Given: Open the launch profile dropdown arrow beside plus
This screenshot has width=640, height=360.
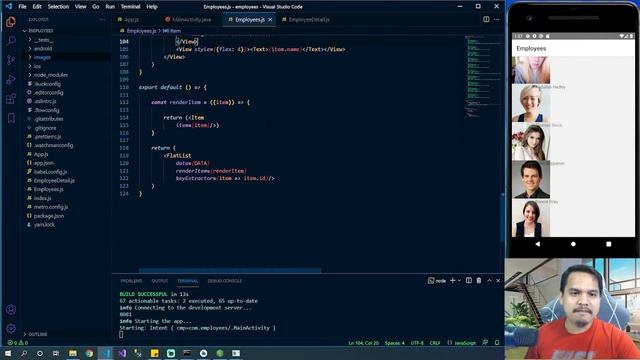Looking at the screenshot, I should [459, 281].
